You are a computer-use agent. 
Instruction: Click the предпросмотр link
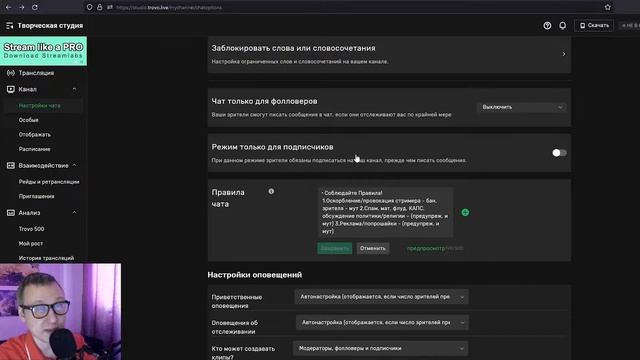pyautogui.click(x=426, y=248)
